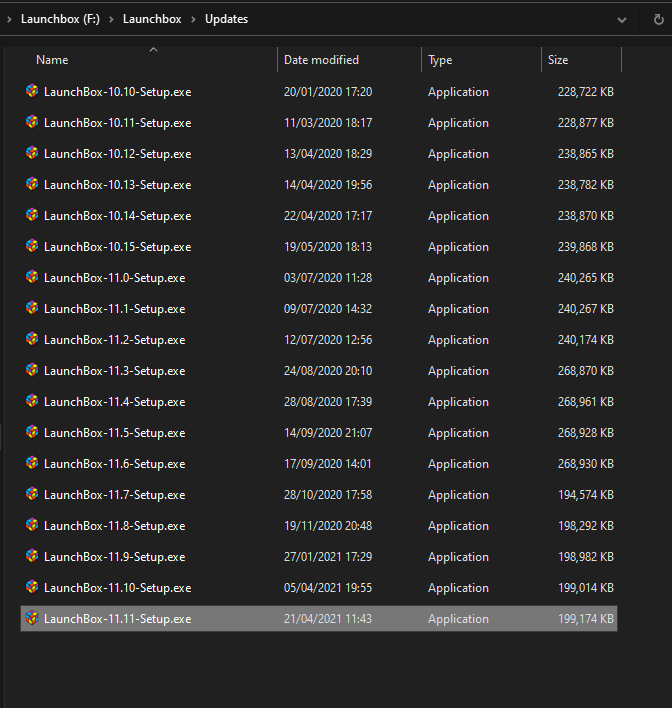
Task: Select file name LaunchBox-11.0-Setup.exe
Action: pos(115,278)
